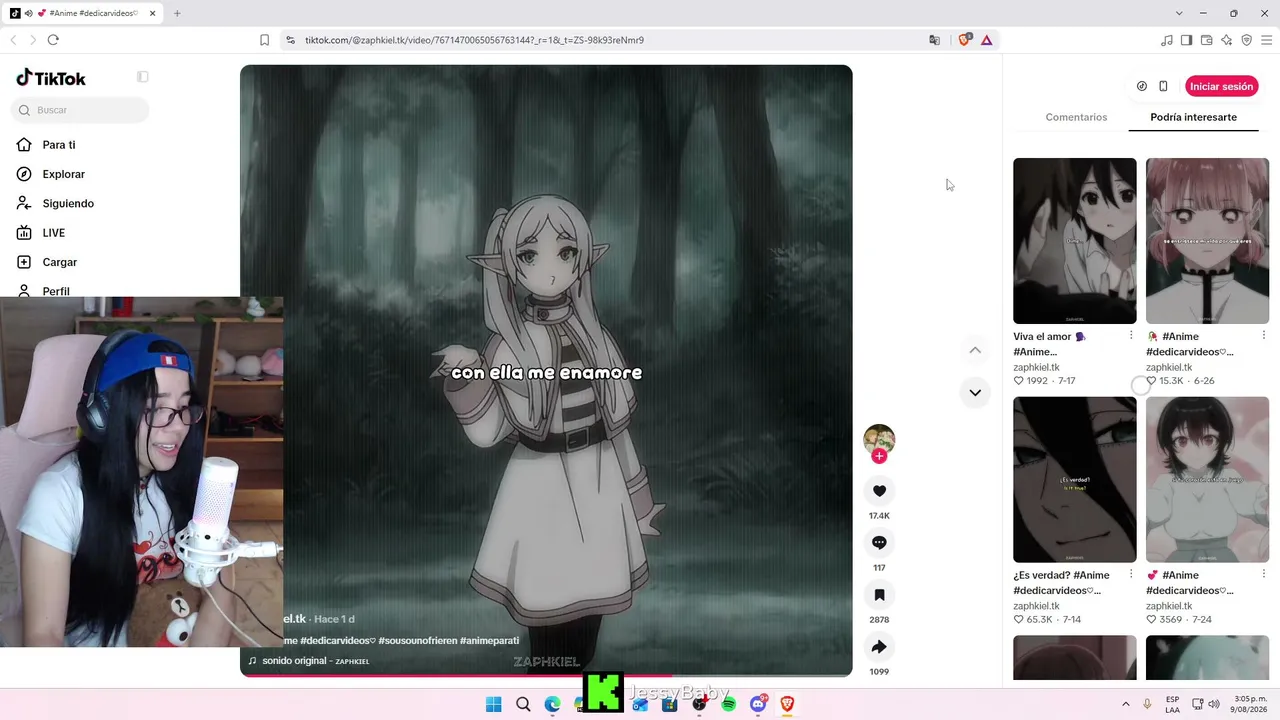Viewport: 1280px width, 720px height.
Task: Go to the previous video with up chevron
Action: pyautogui.click(x=975, y=350)
